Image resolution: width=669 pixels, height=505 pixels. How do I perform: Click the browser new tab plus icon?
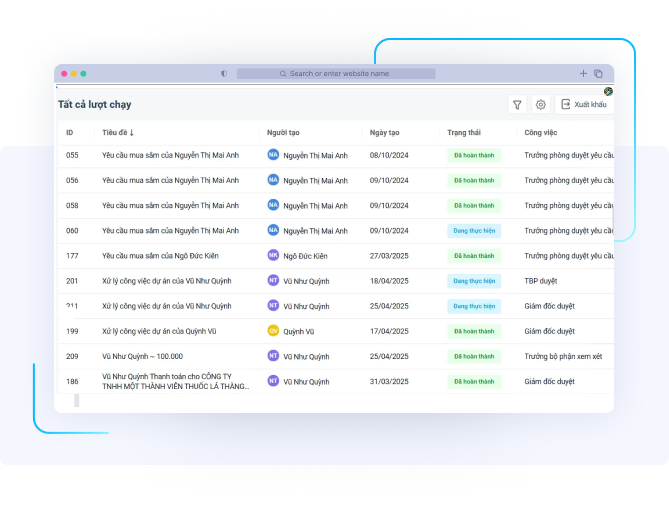pos(584,73)
